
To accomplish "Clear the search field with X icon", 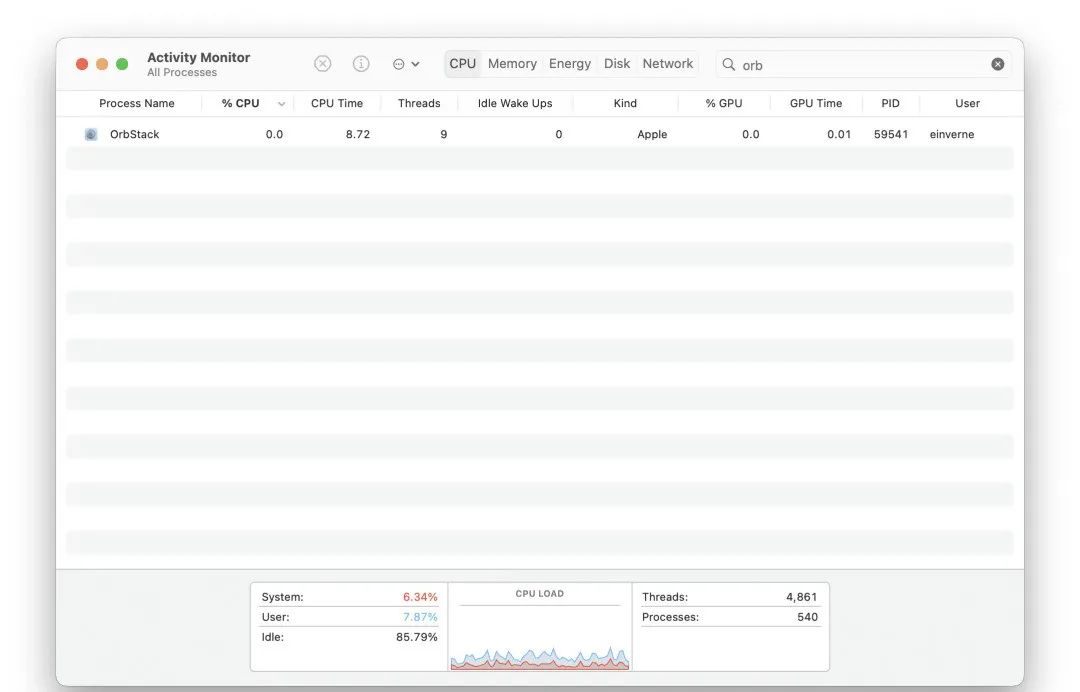I will click(997, 64).
